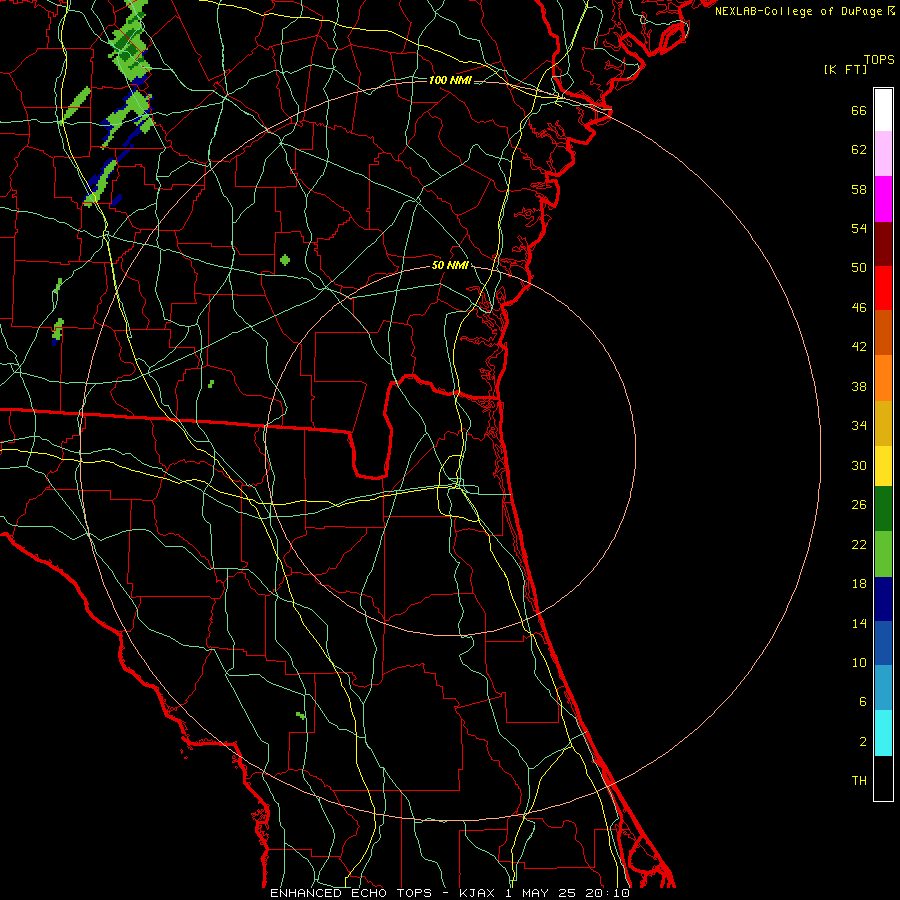900x900 pixels.
Task: Click the black TH threshold swatch
Action: tap(883, 778)
